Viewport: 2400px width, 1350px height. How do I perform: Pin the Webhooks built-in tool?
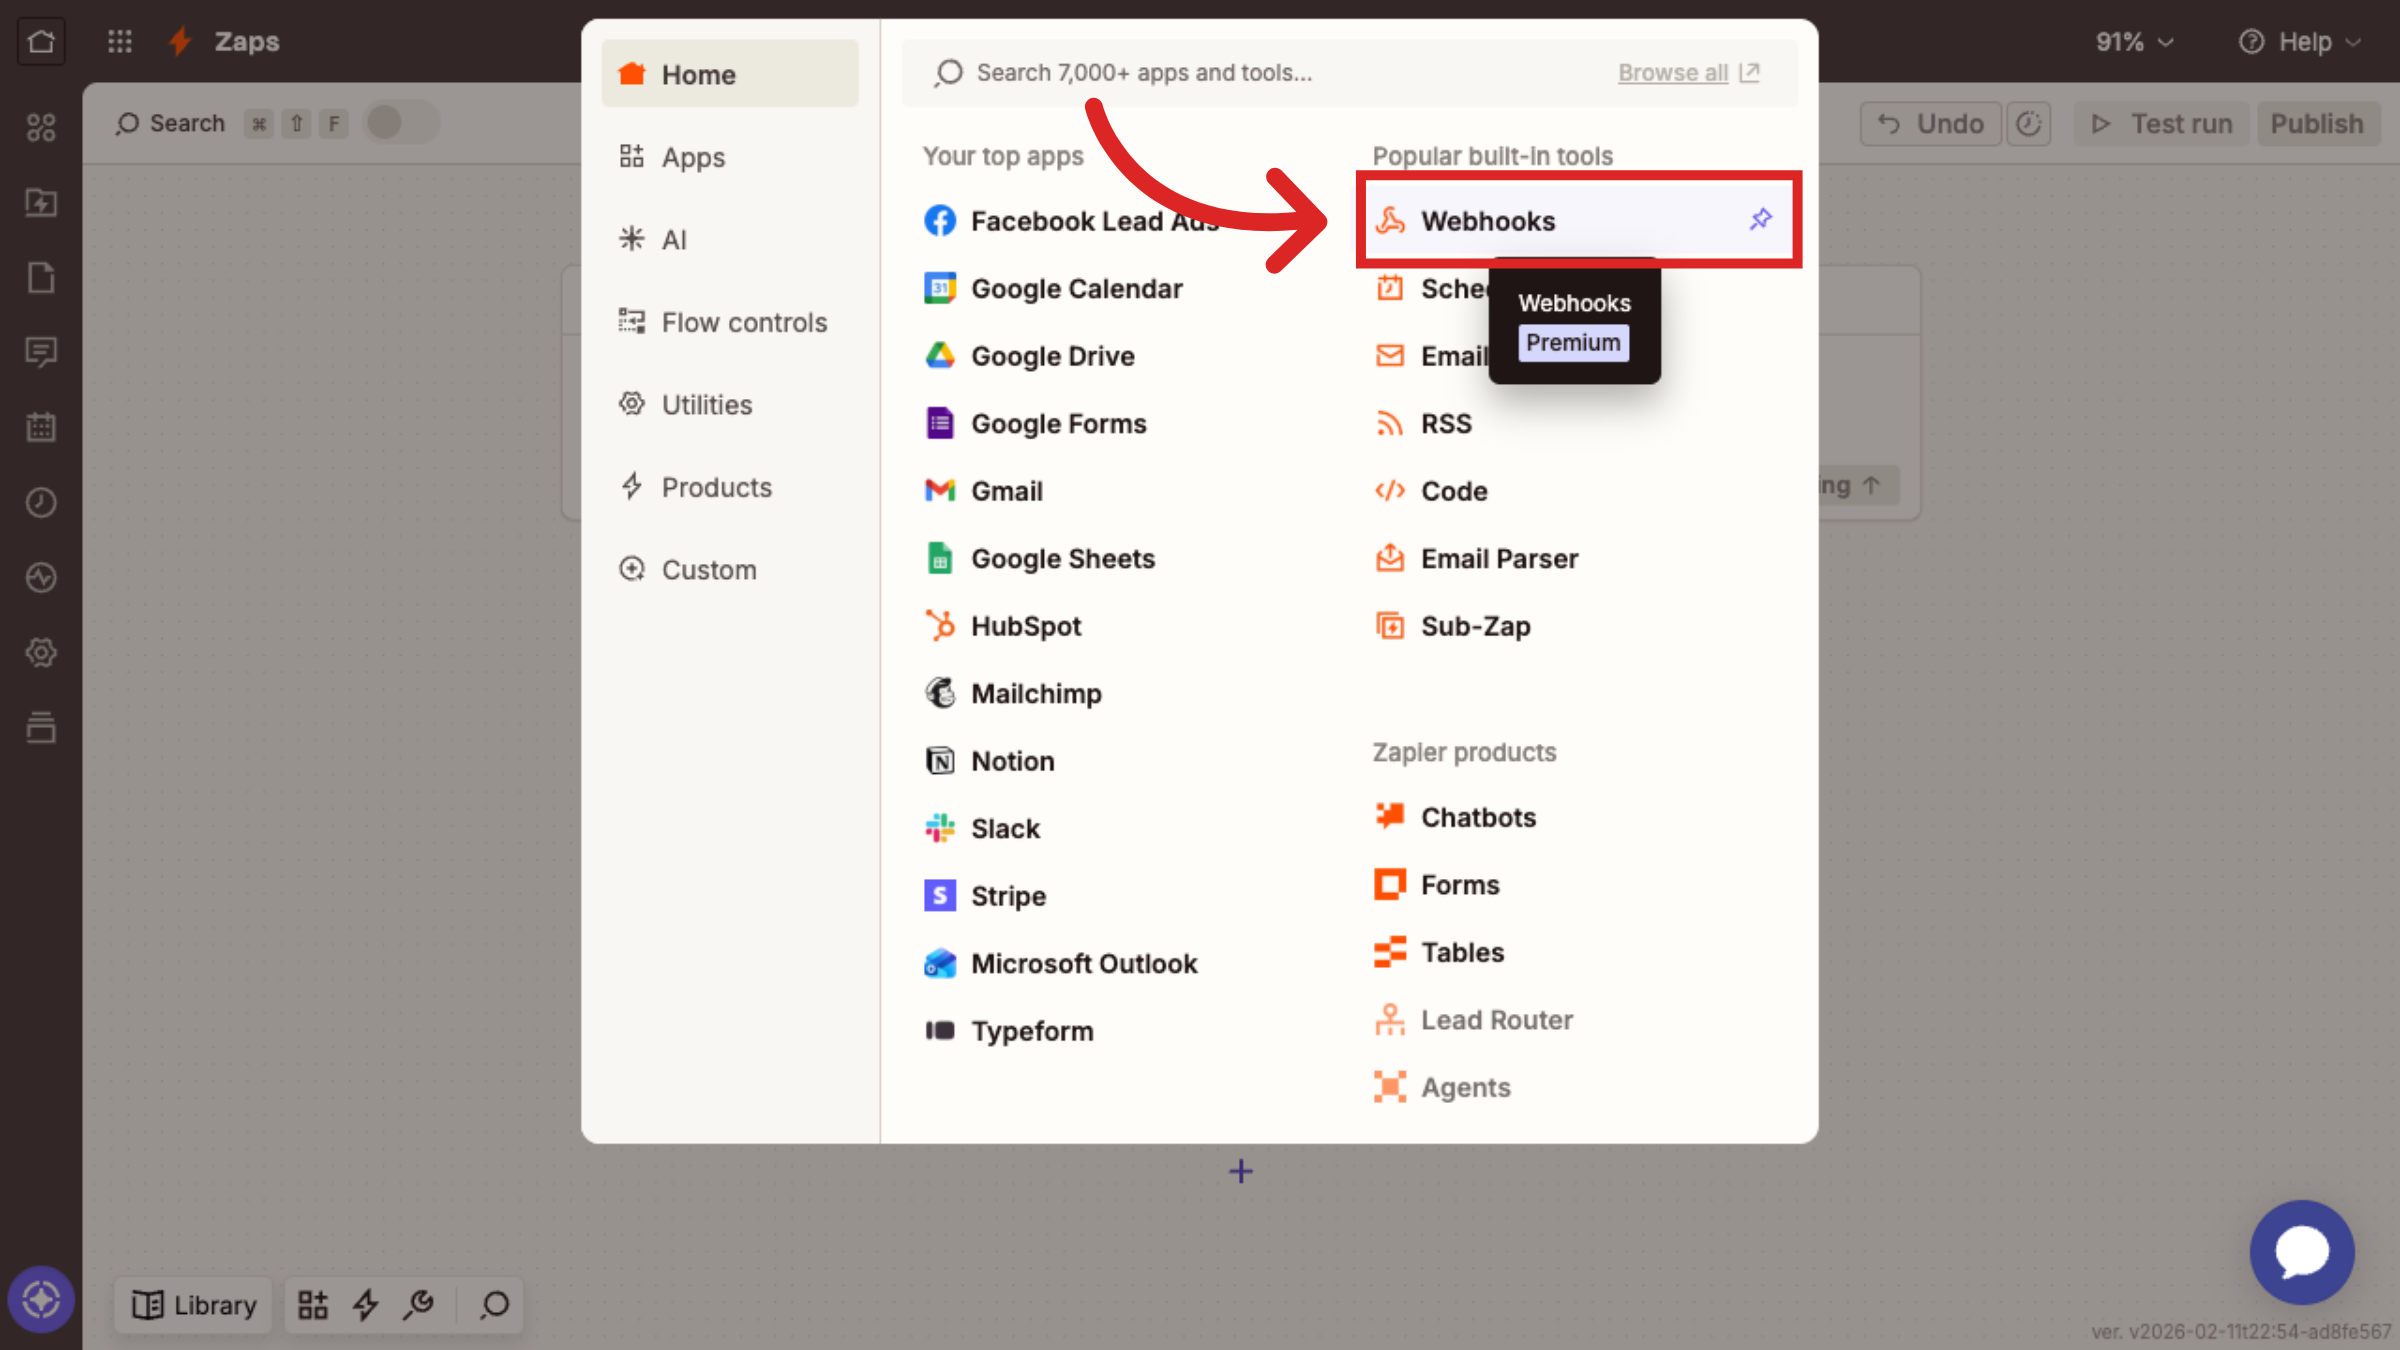click(1761, 219)
